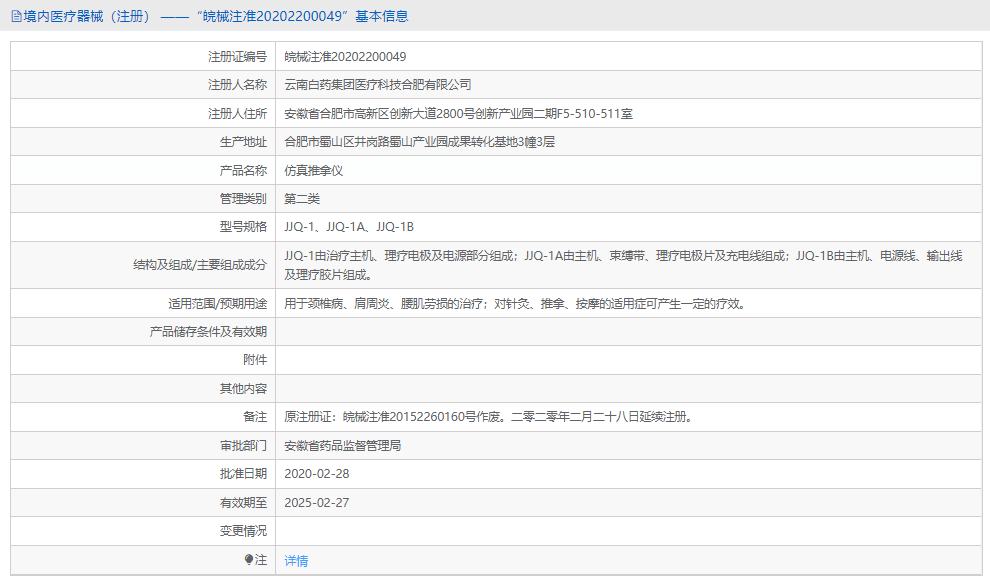Screen dimensions: 990x580
Task: Click the bulb icon next to 注
Action: (249, 559)
